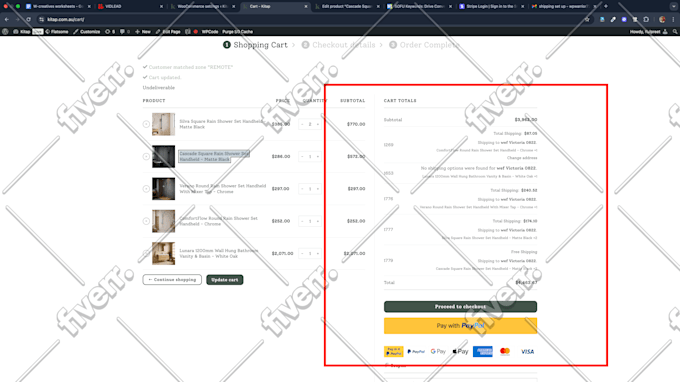Increase quantity of Lunara Wall Hung Vanity
680x382 pixels.
point(318,253)
